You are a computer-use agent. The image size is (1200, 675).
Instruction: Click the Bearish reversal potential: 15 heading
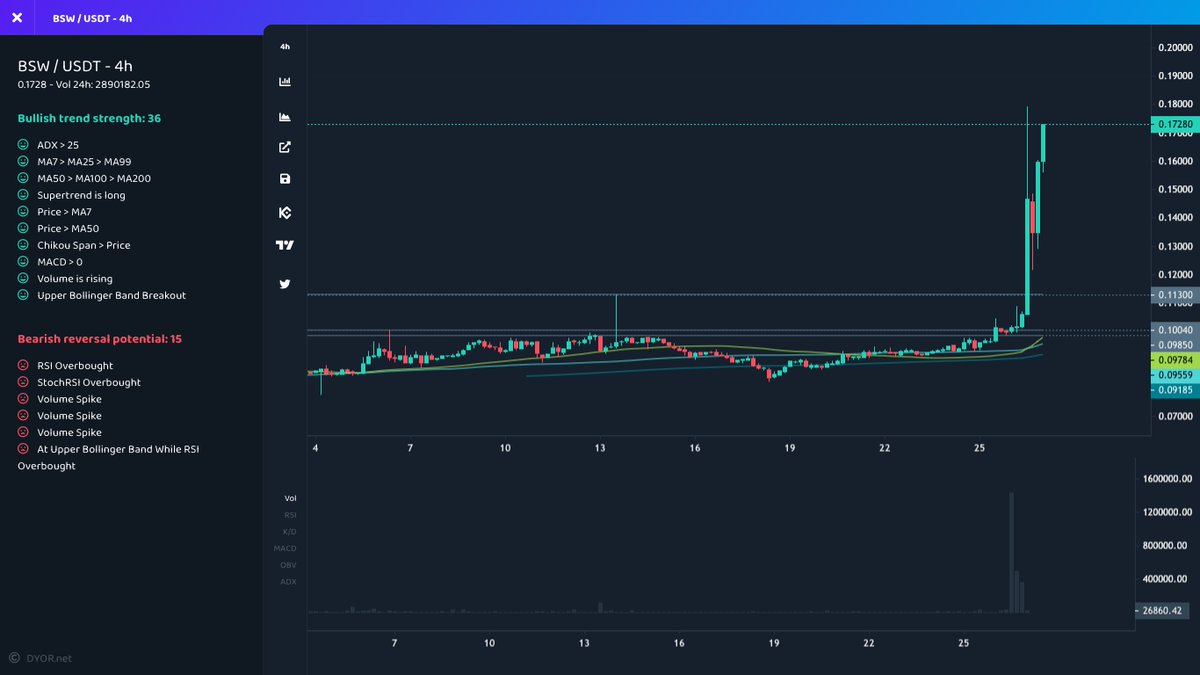(100, 339)
